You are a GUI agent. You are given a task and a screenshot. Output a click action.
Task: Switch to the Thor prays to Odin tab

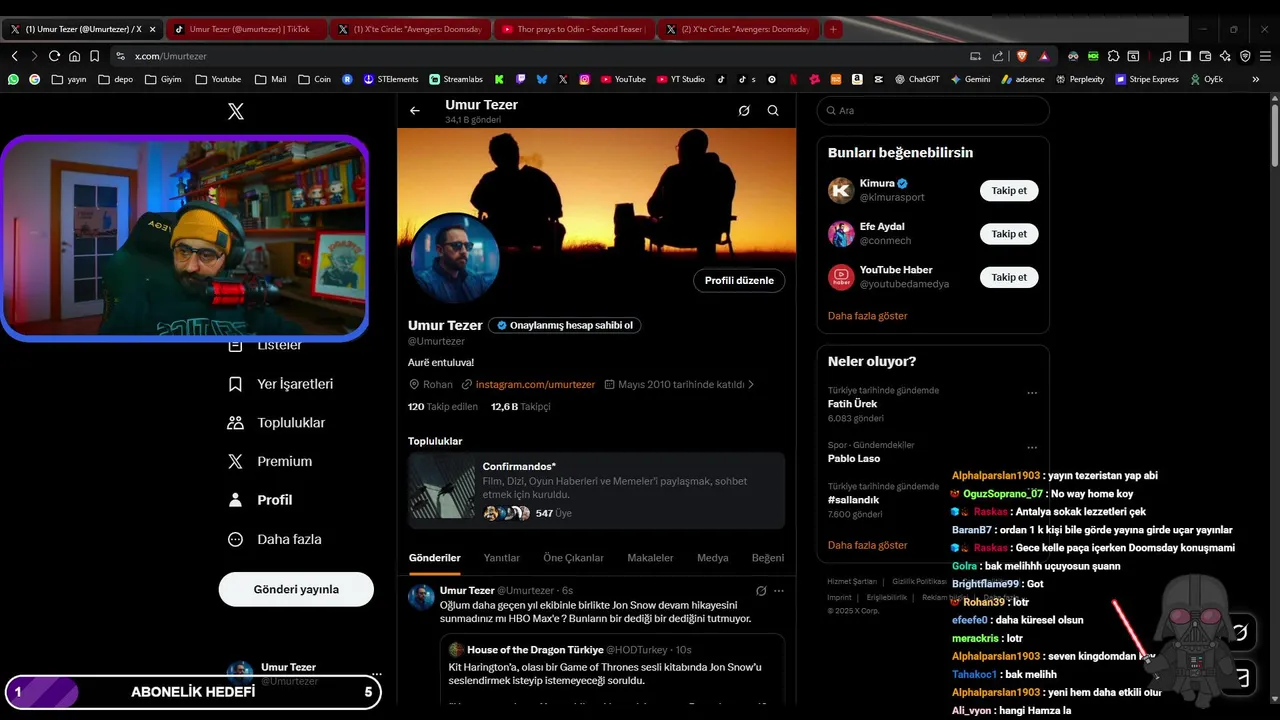(x=574, y=29)
